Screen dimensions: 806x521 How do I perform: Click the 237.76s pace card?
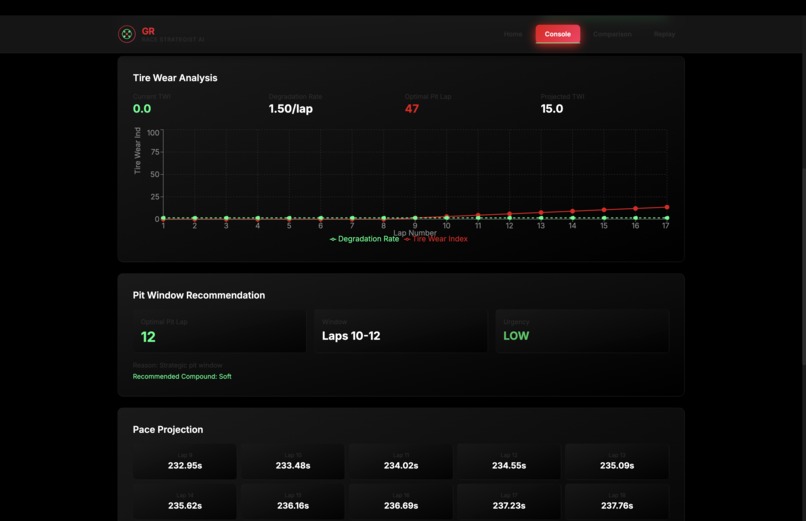pyautogui.click(x=617, y=502)
